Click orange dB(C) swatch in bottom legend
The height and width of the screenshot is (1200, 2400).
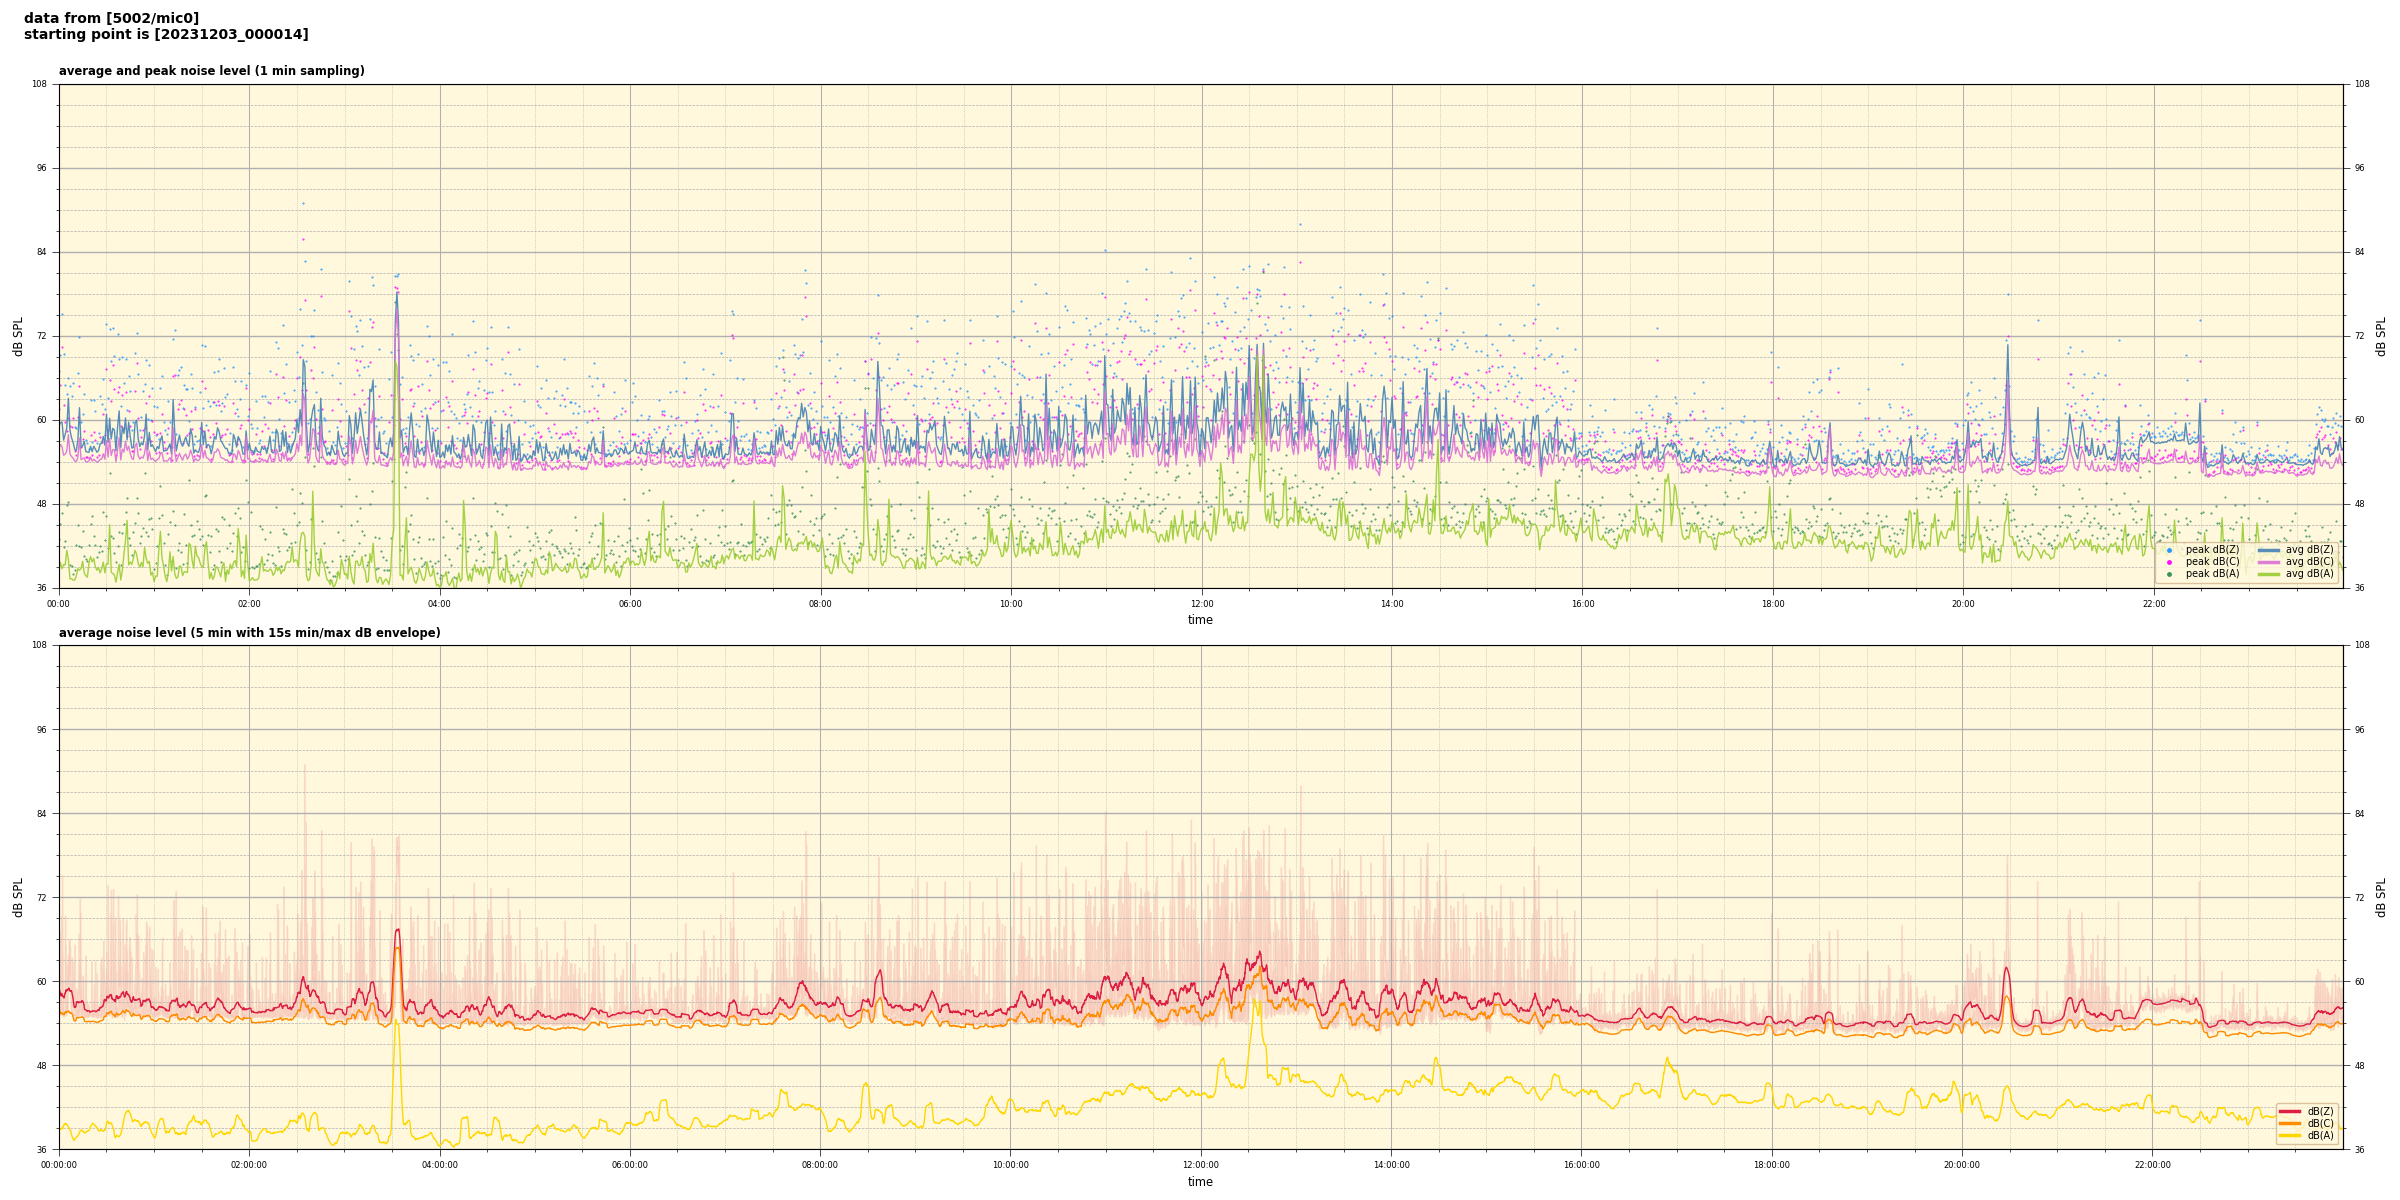coord(2290,1123)
